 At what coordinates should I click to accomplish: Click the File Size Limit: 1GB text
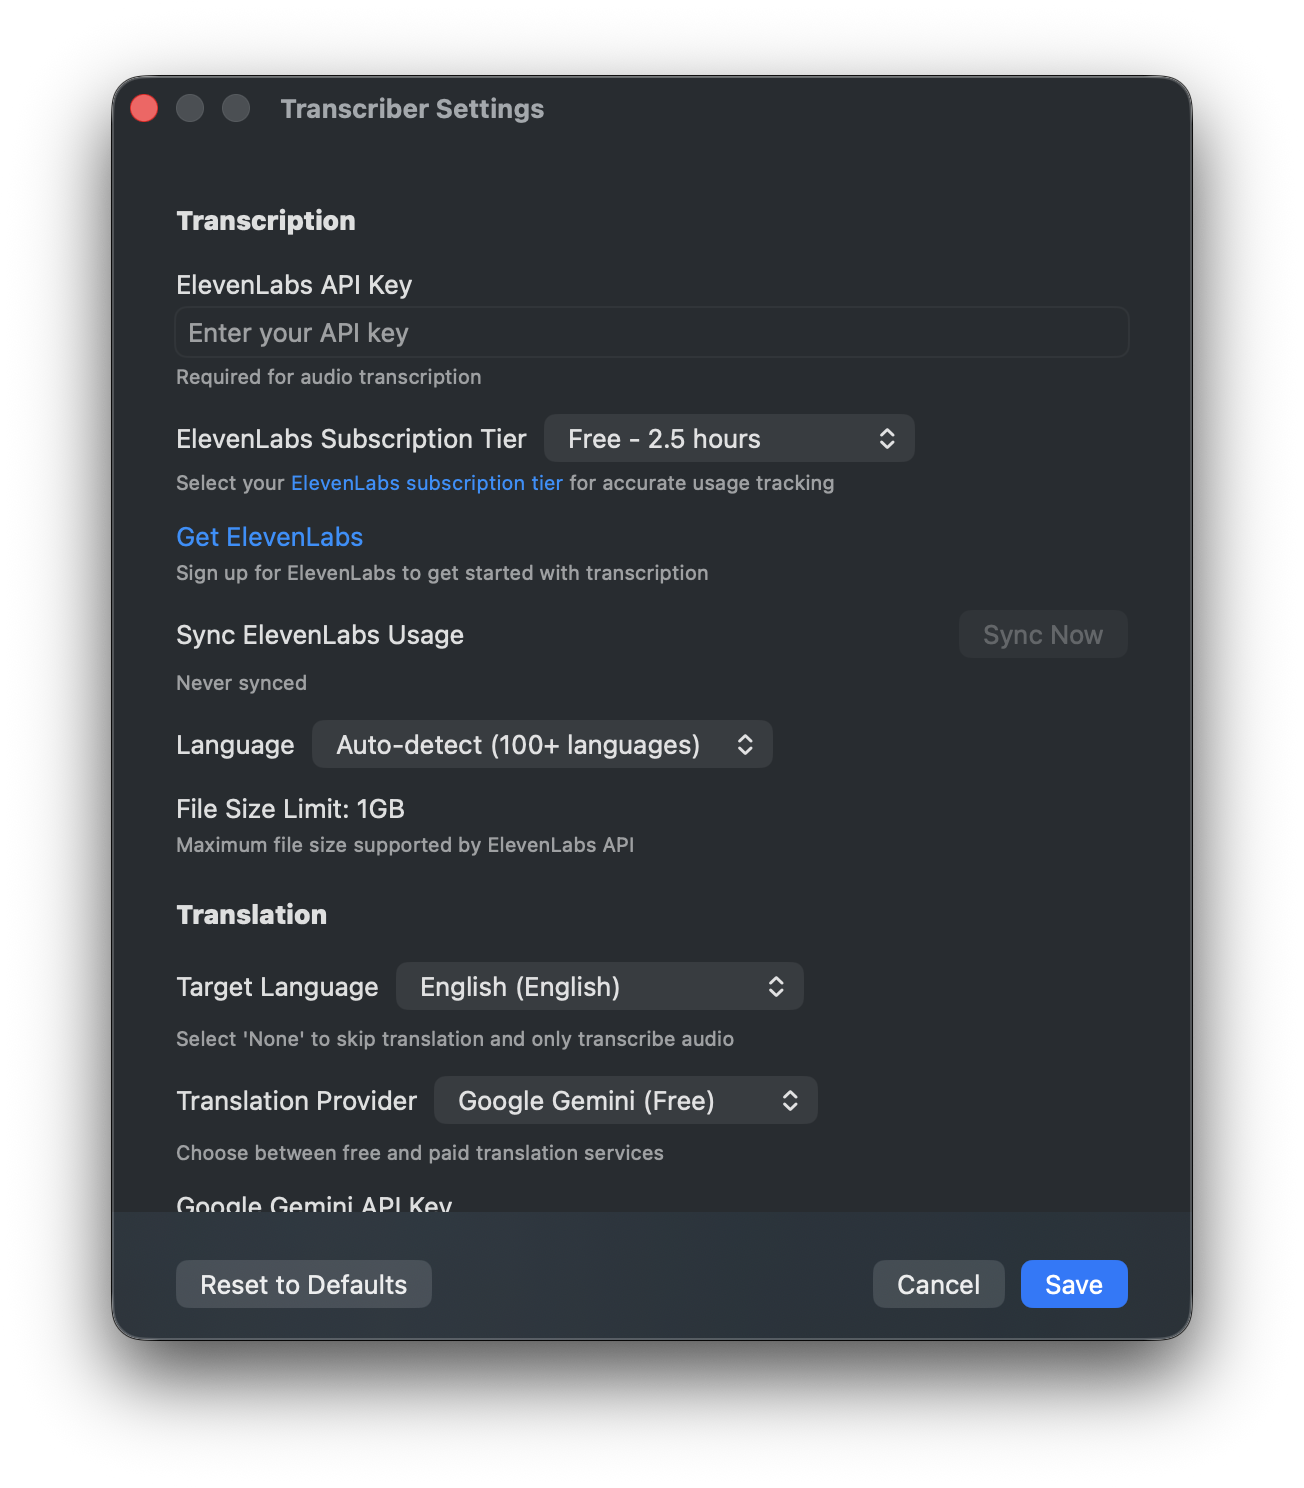click(290, 809)
